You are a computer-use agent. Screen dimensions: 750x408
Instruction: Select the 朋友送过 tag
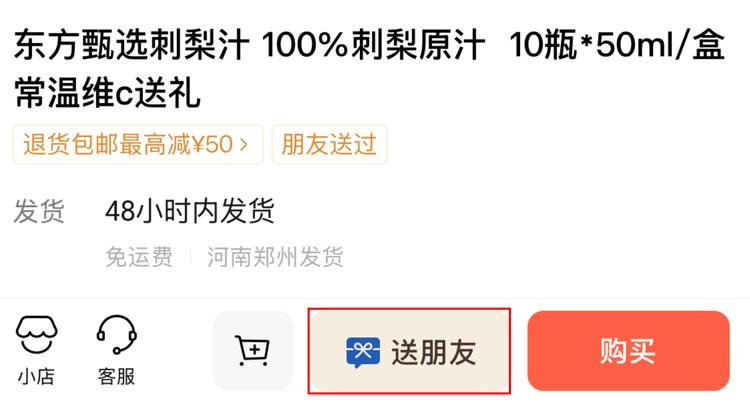(x=330, y=144)
